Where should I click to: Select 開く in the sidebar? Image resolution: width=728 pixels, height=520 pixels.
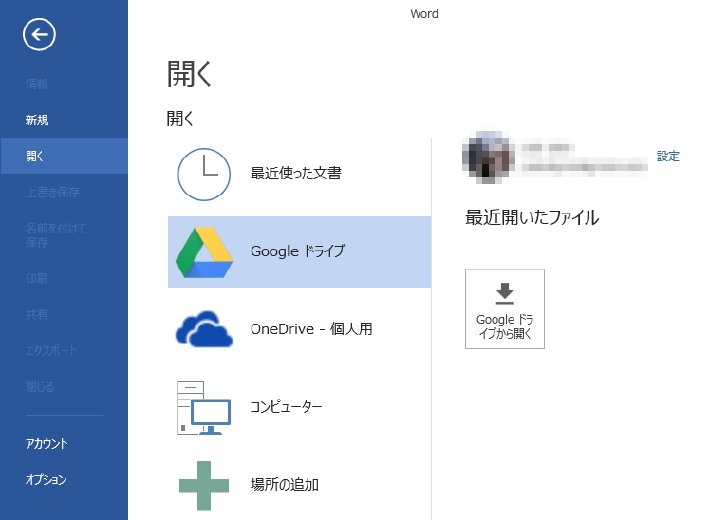point(64,156)
